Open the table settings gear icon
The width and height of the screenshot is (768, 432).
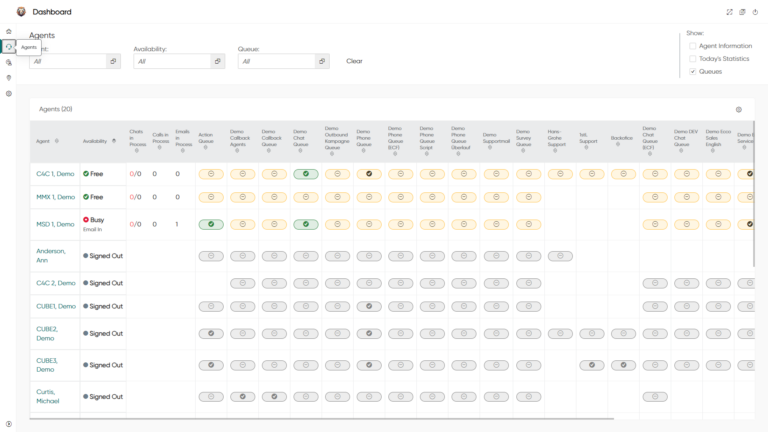click(x=739, y=110)
